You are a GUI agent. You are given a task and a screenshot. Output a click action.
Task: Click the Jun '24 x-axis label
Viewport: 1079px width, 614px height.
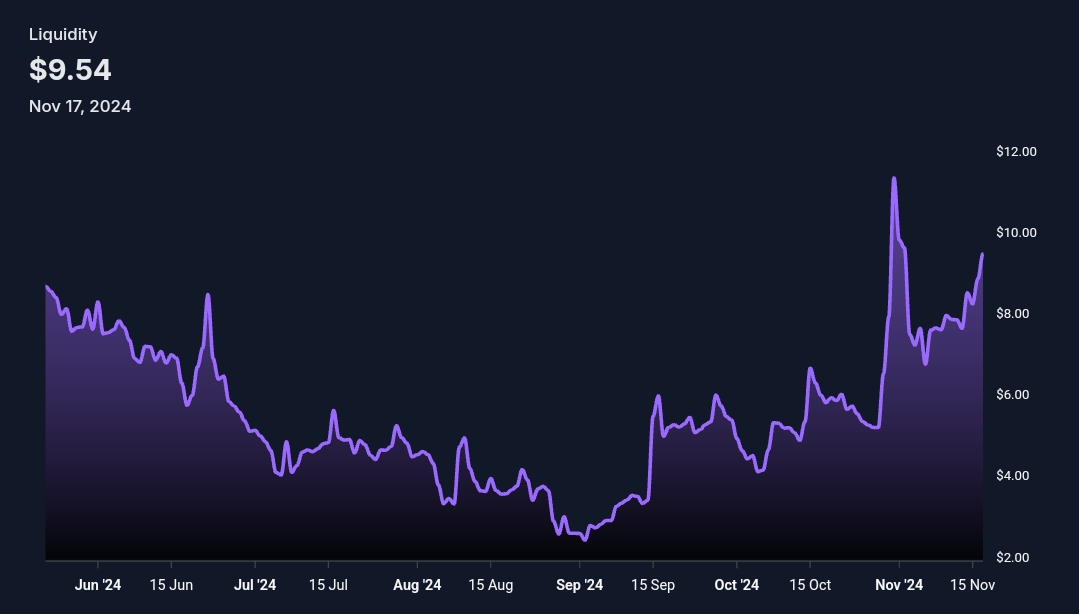(x=98, y=585)
